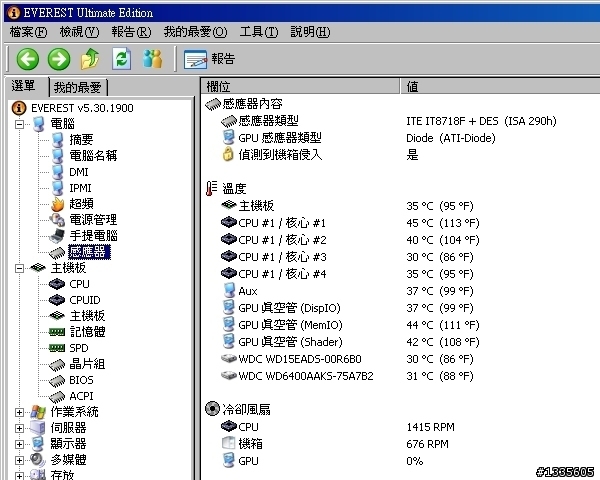Select BIOS in the tree
This screenshot has height=480, width=600.
[81, 380]
